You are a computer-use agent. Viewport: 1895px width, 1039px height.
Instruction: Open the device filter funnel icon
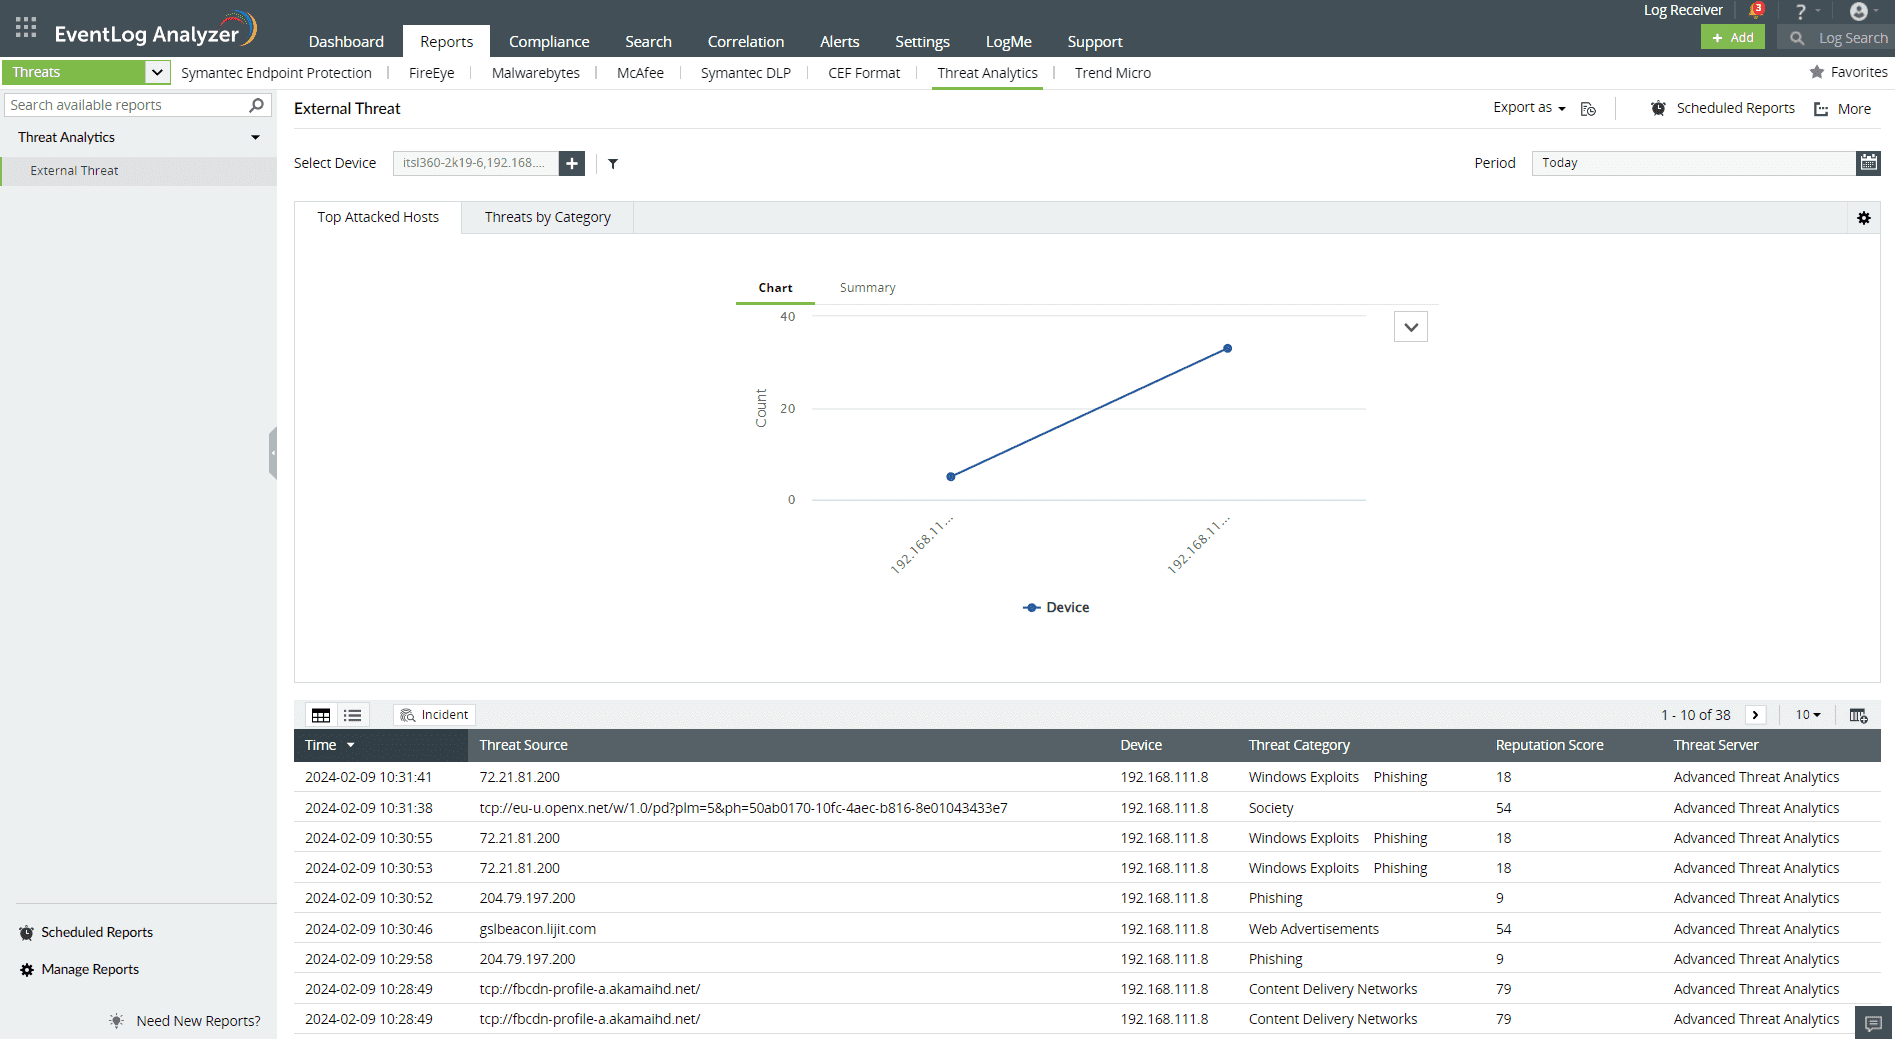pyautogui.click(x=613, y=164)
